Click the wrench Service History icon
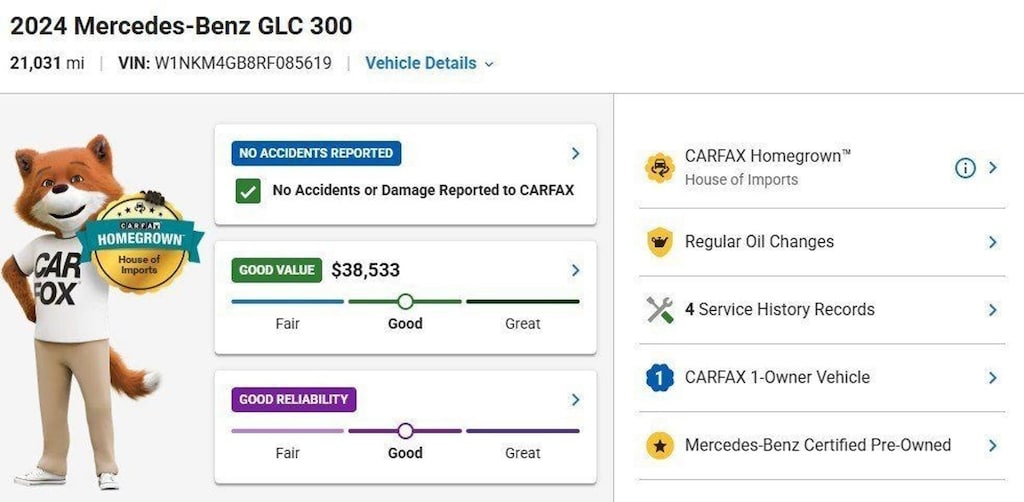Image resolution: width=1024 pixels, height=502 pixels. (x=660, y=309)
